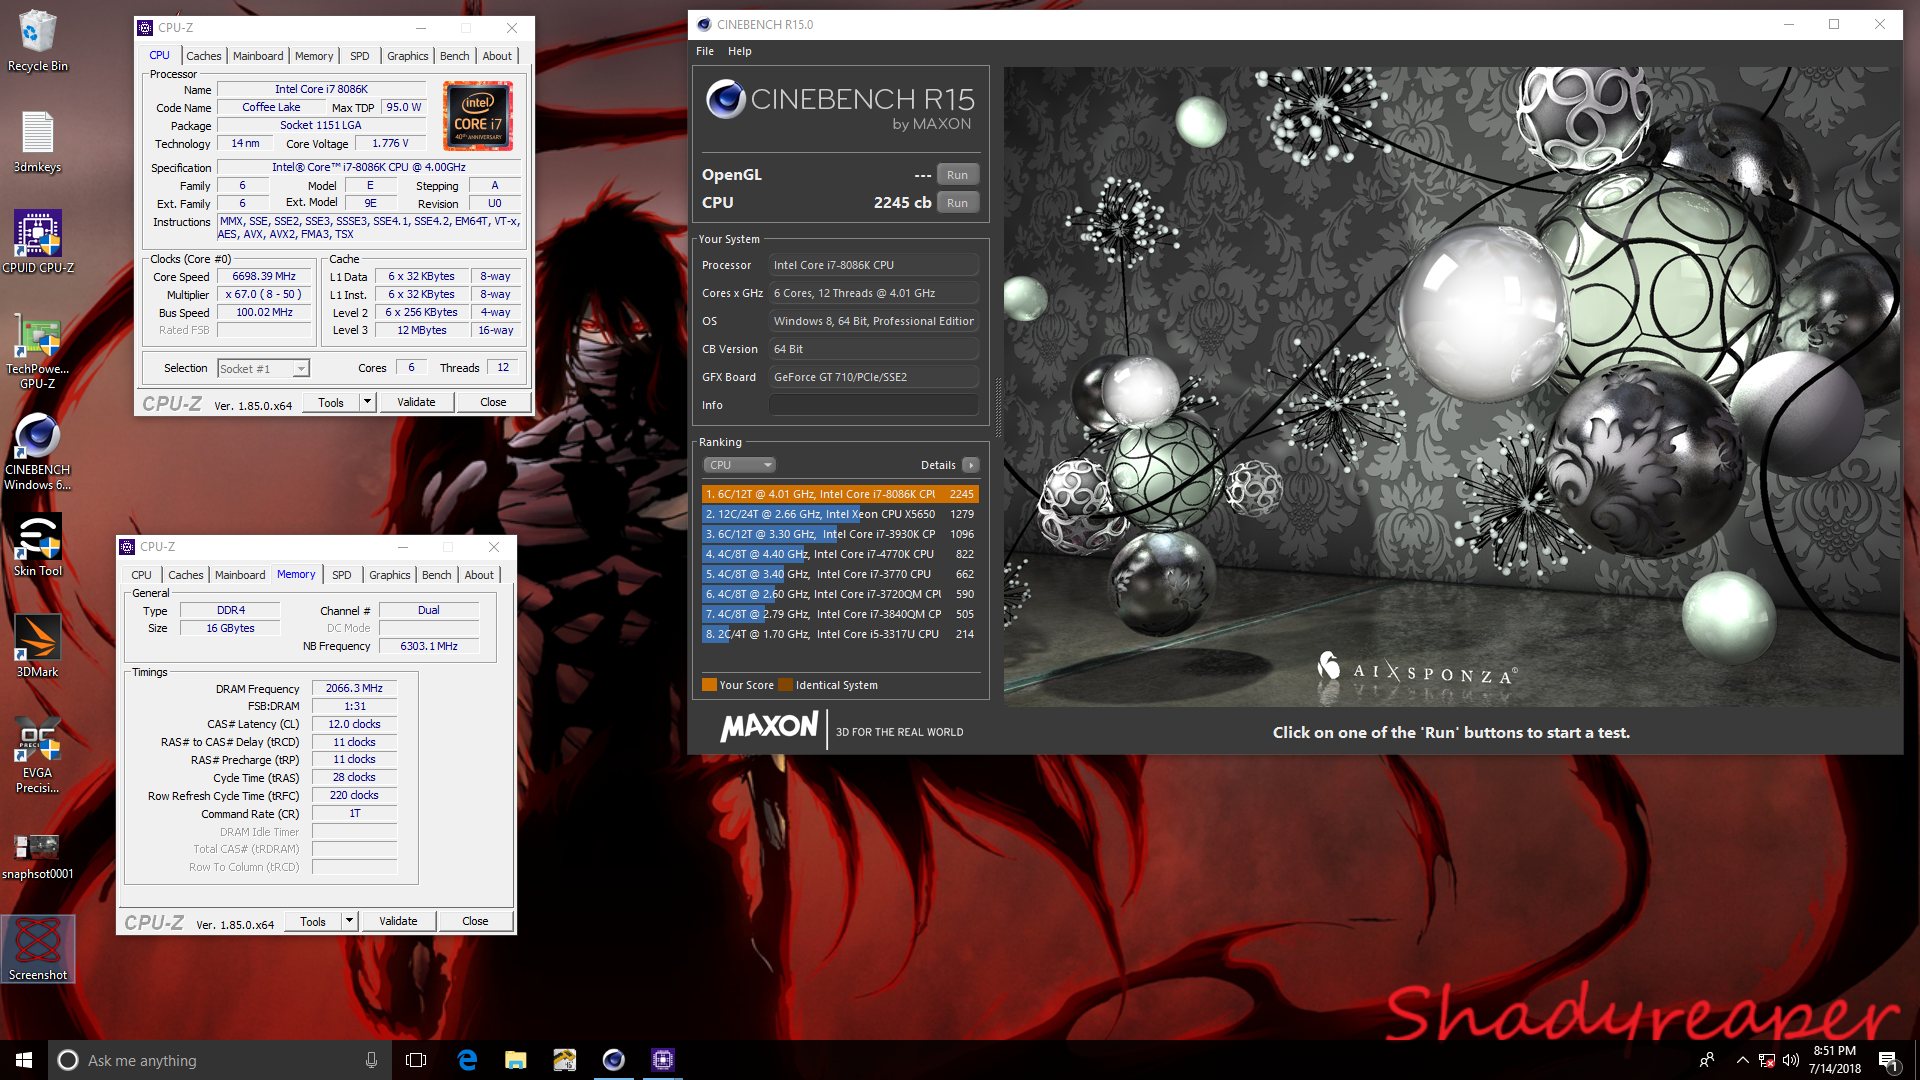
Task: Click Tools button in top CPU-Z window
Action: (331, 402)
